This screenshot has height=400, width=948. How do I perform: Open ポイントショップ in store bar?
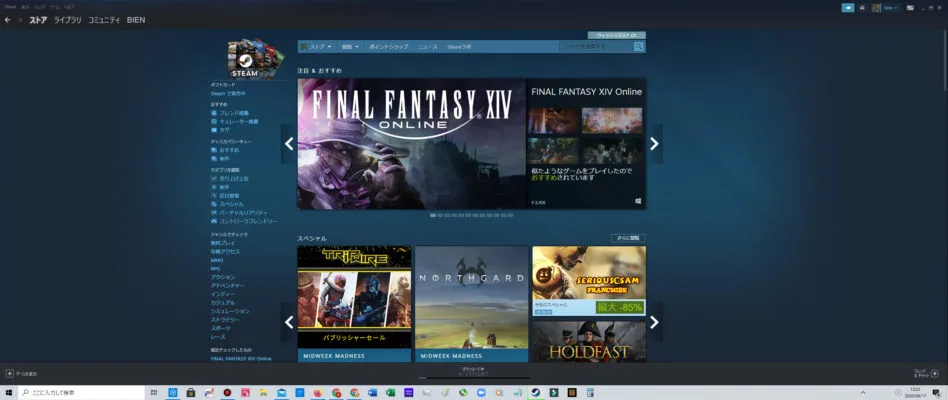click(388, 47)
